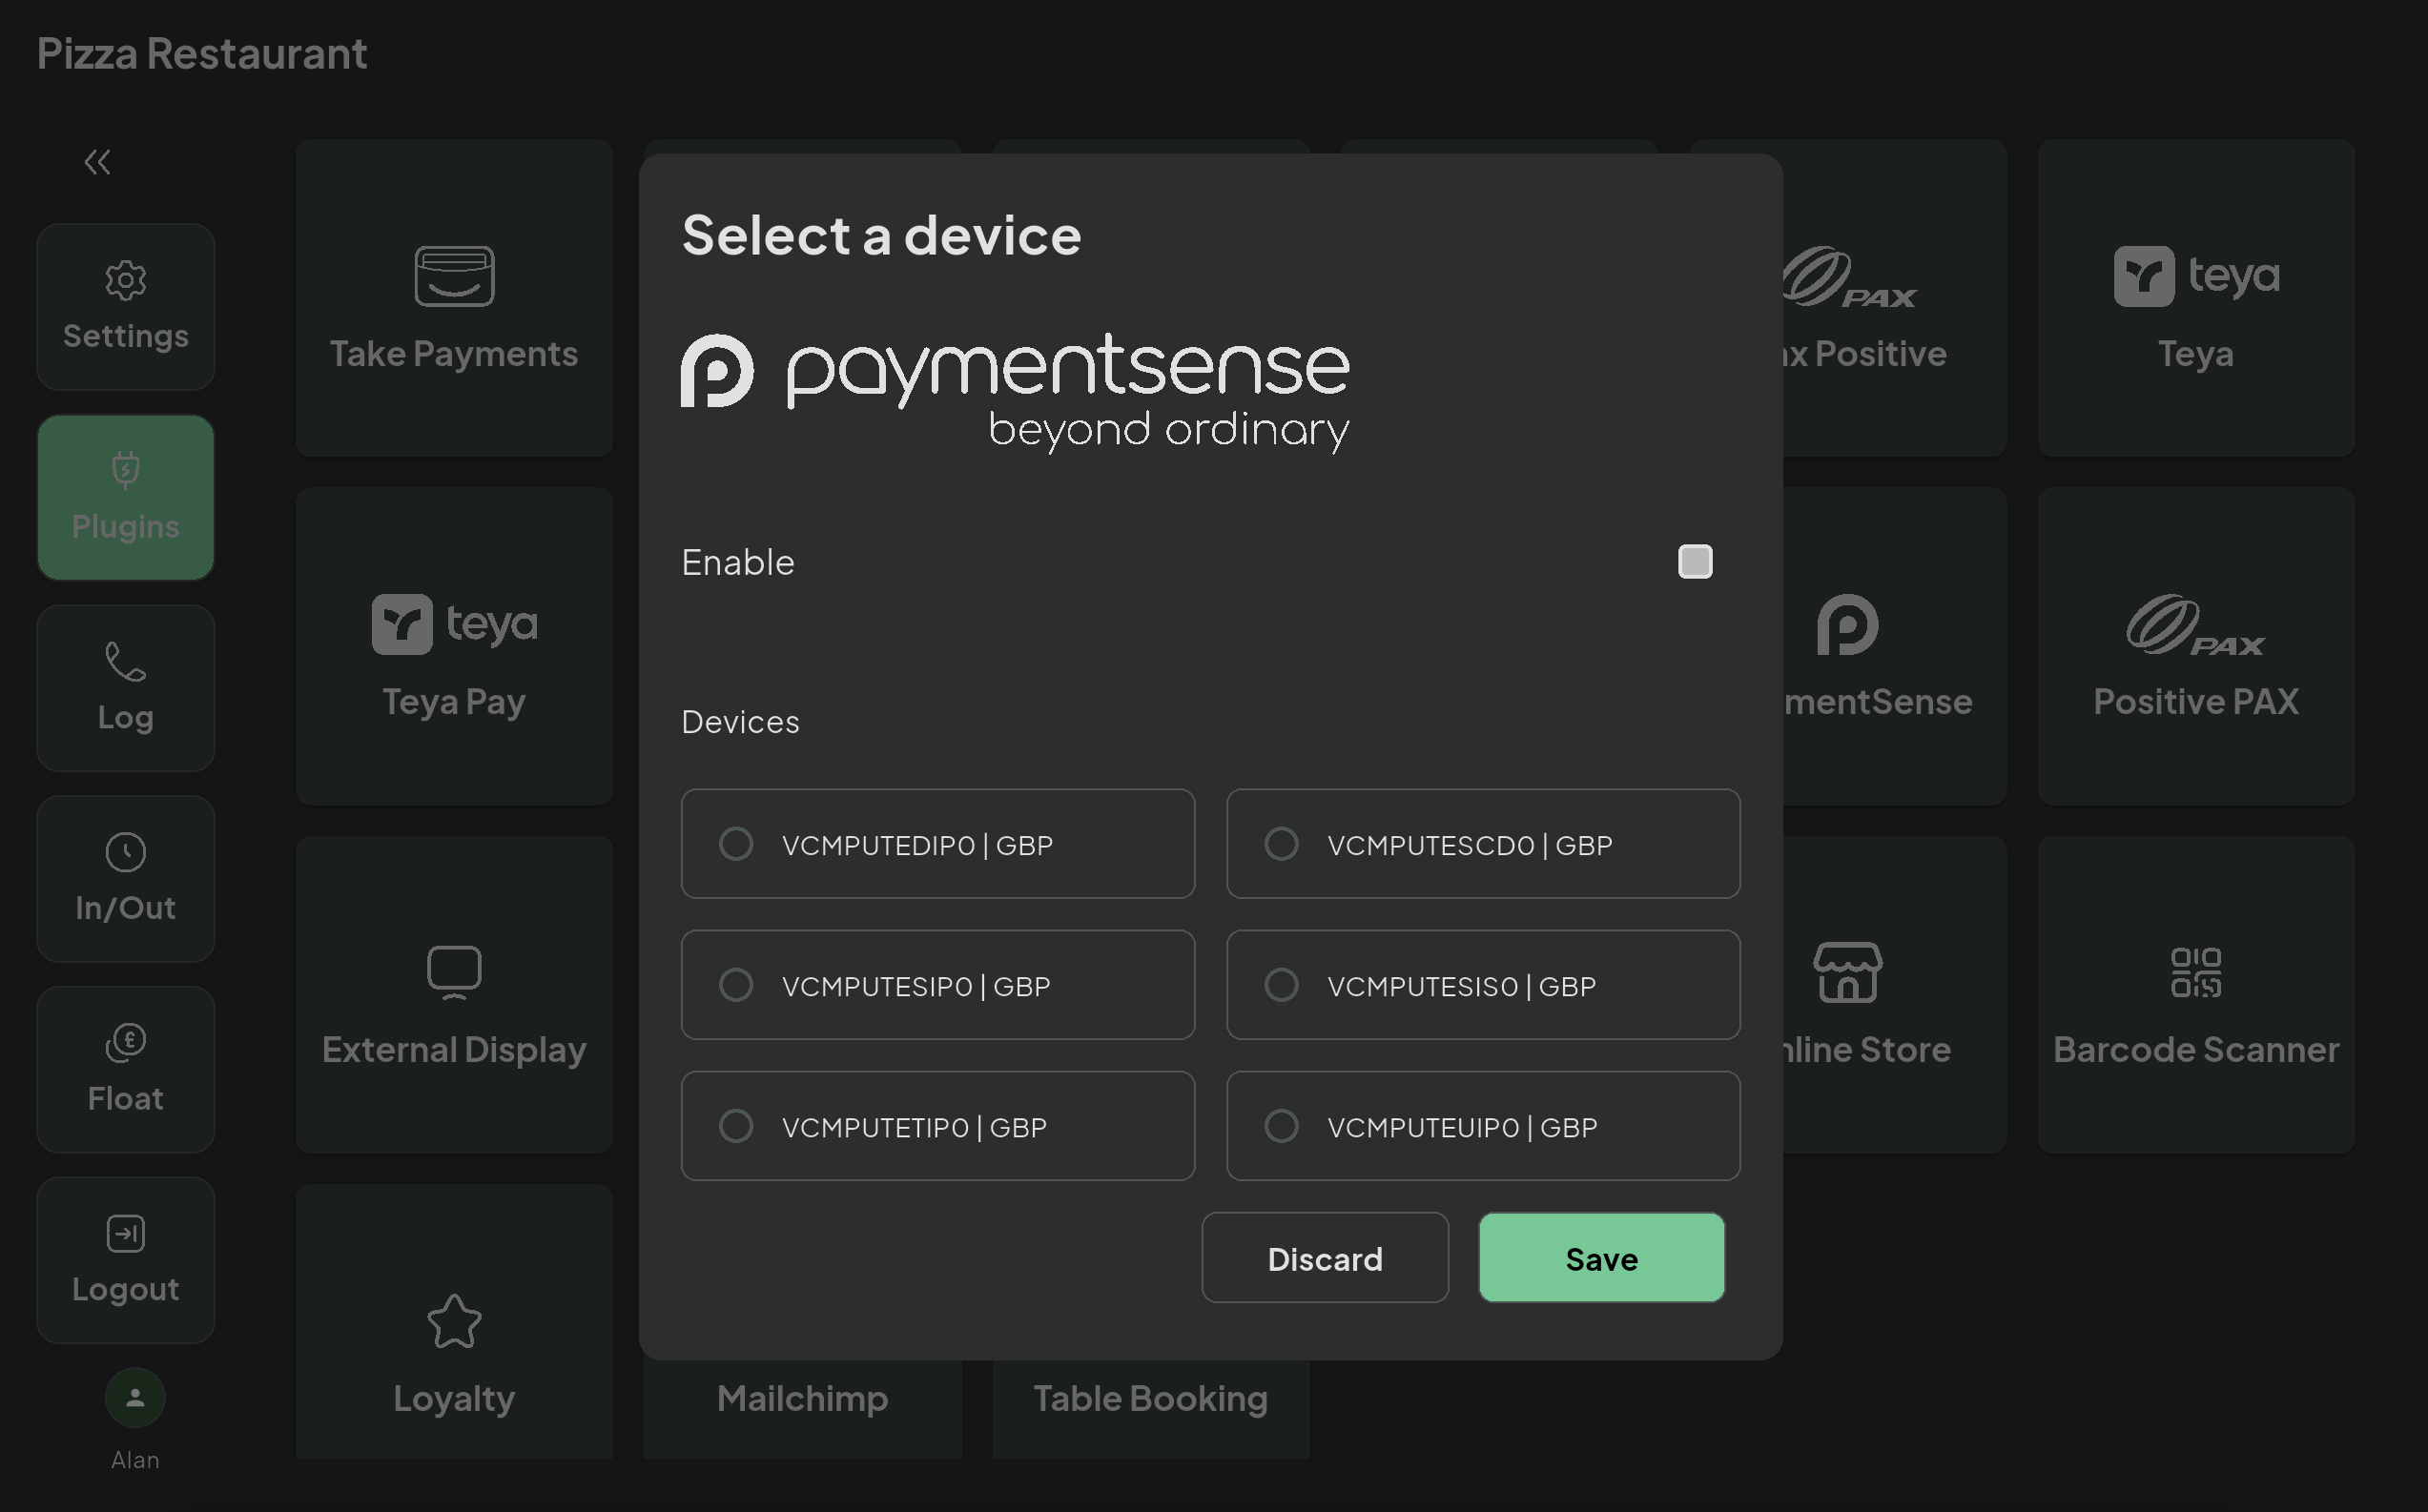The image size is (2428, 1512).
Task: Select device VCMPUTESIS0 | GBP
Action: (1483, 985)
